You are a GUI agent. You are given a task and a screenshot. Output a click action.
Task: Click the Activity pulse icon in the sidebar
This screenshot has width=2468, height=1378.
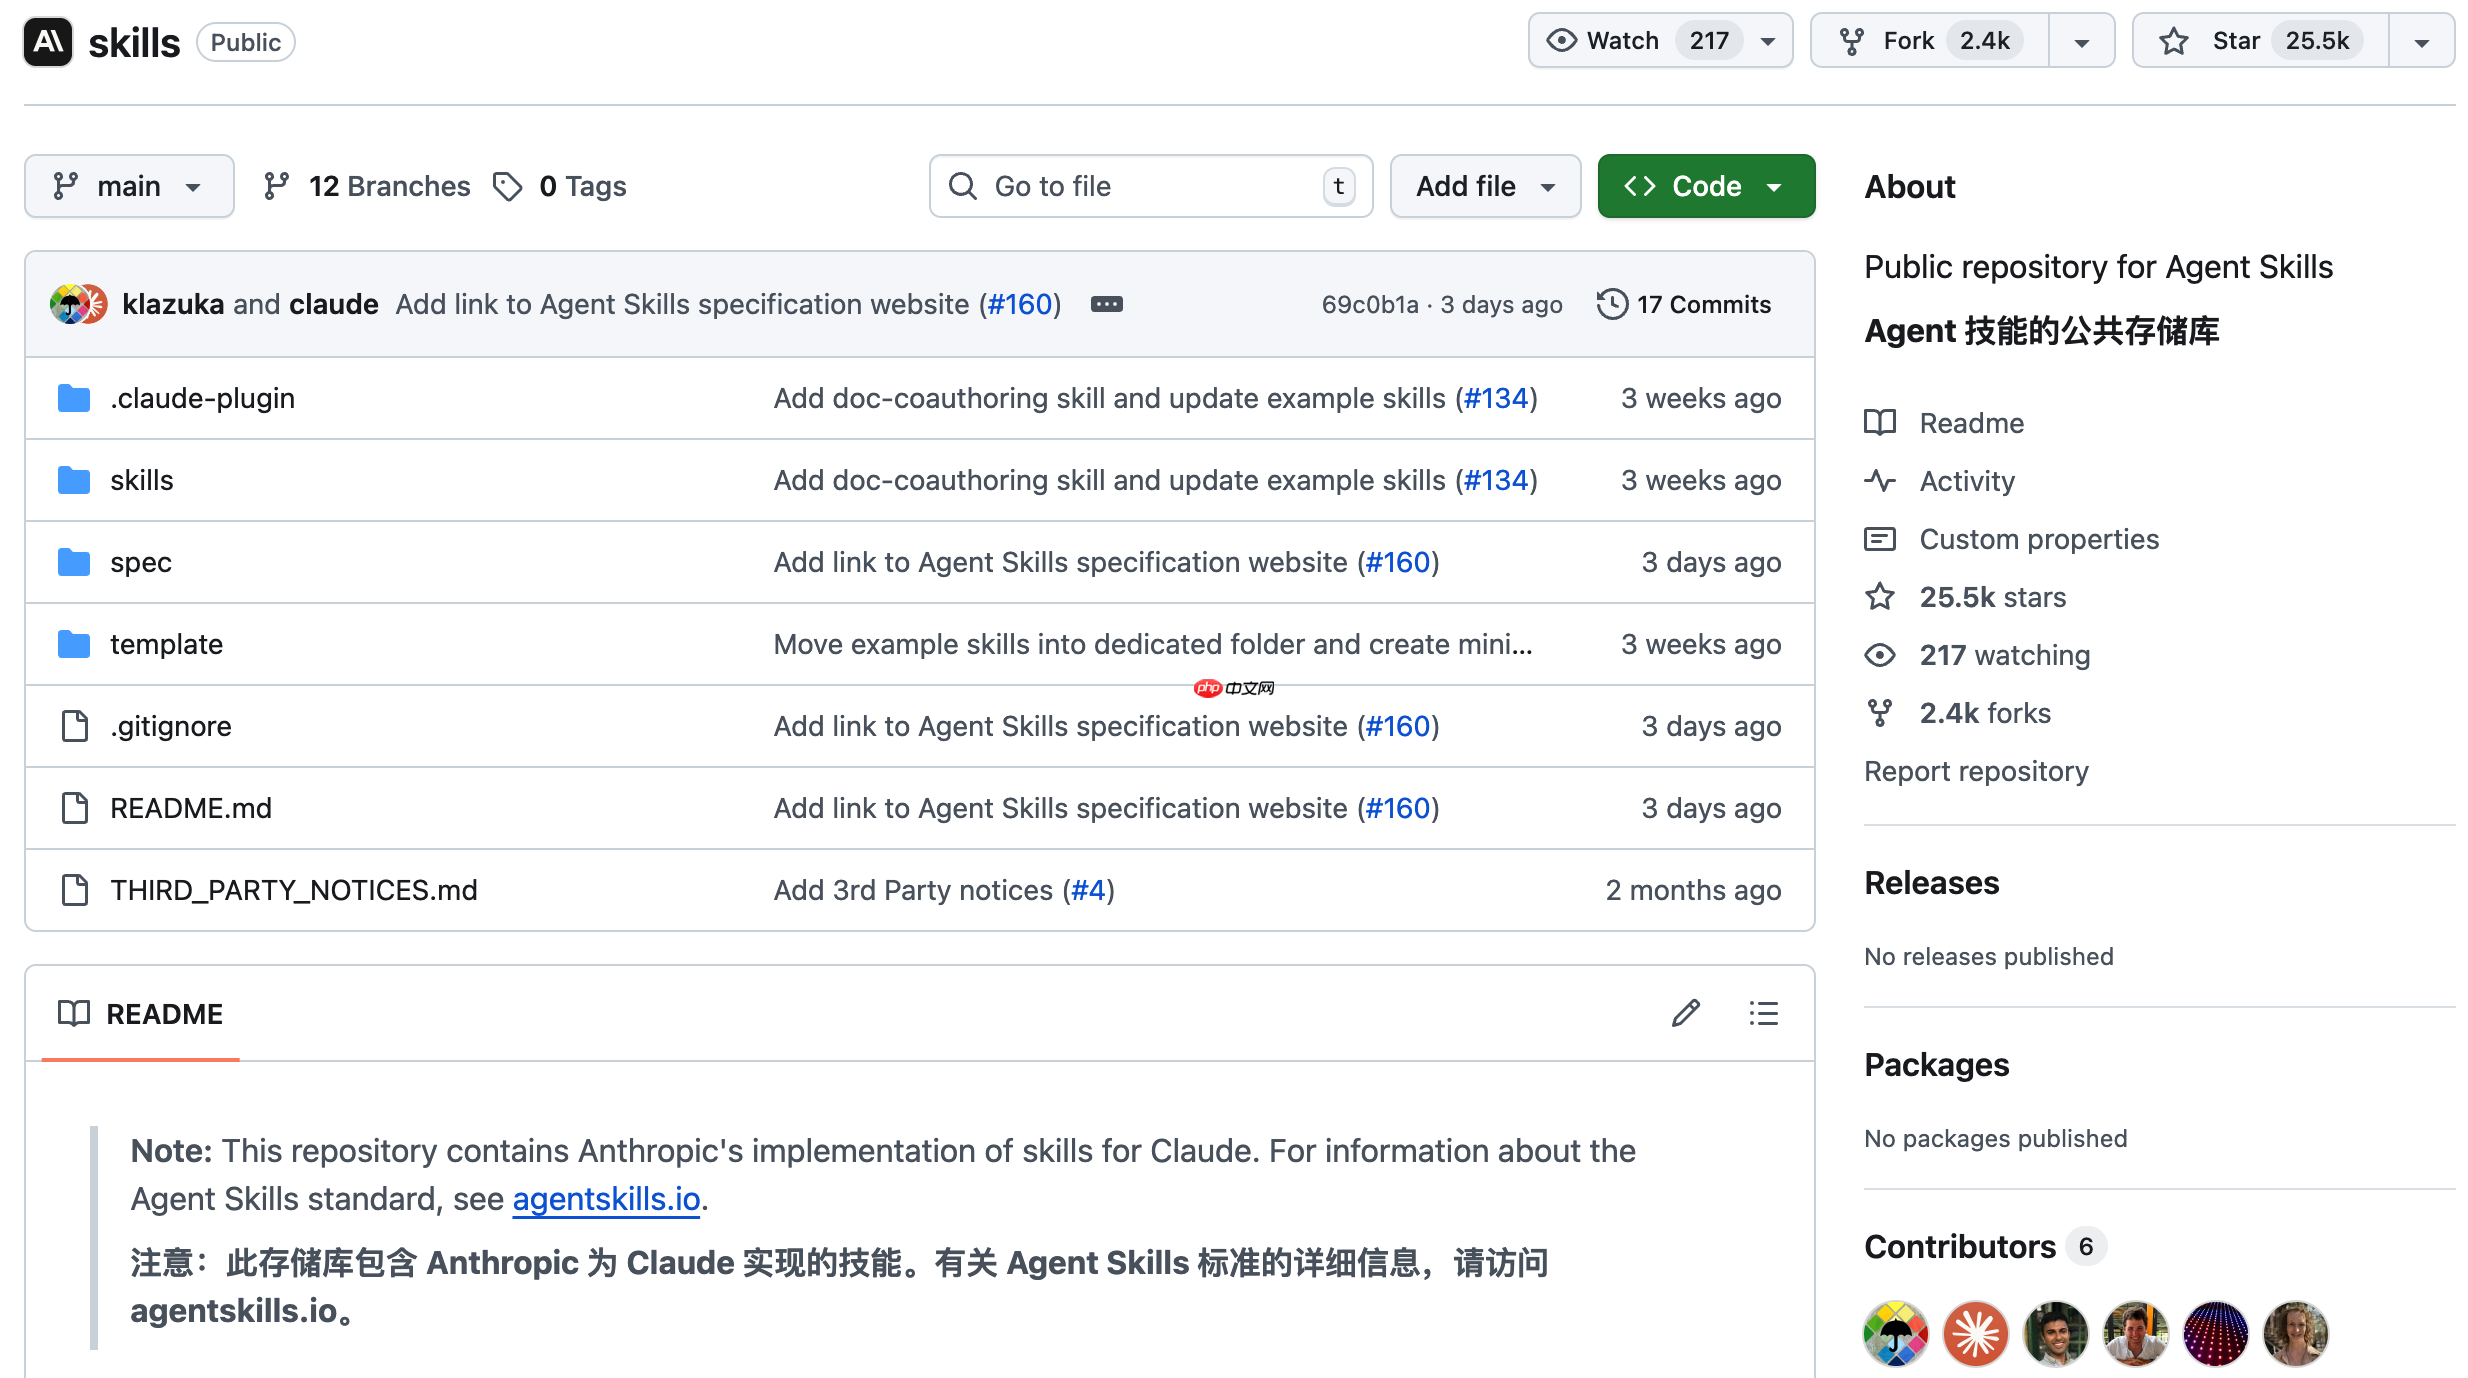coord(1881,481)
